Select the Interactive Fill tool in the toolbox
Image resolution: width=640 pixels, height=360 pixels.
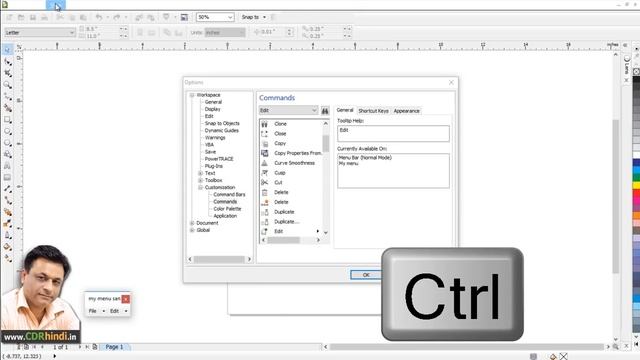pos(7,247)
